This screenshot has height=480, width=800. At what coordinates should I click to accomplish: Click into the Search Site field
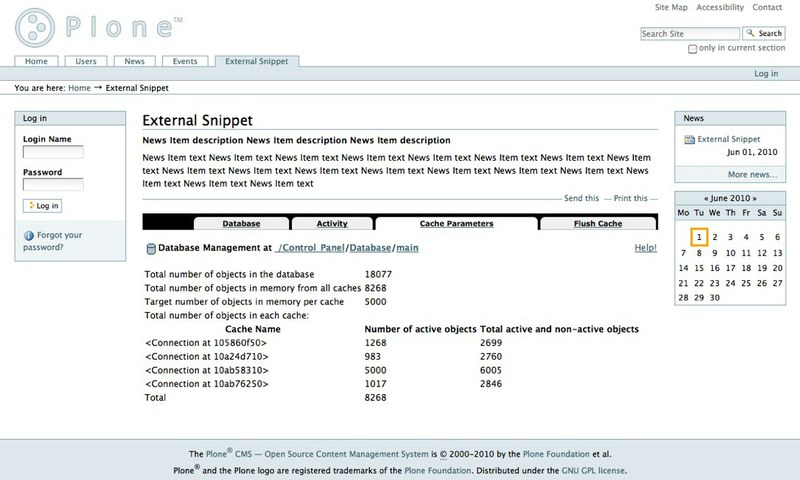point(689,33)
